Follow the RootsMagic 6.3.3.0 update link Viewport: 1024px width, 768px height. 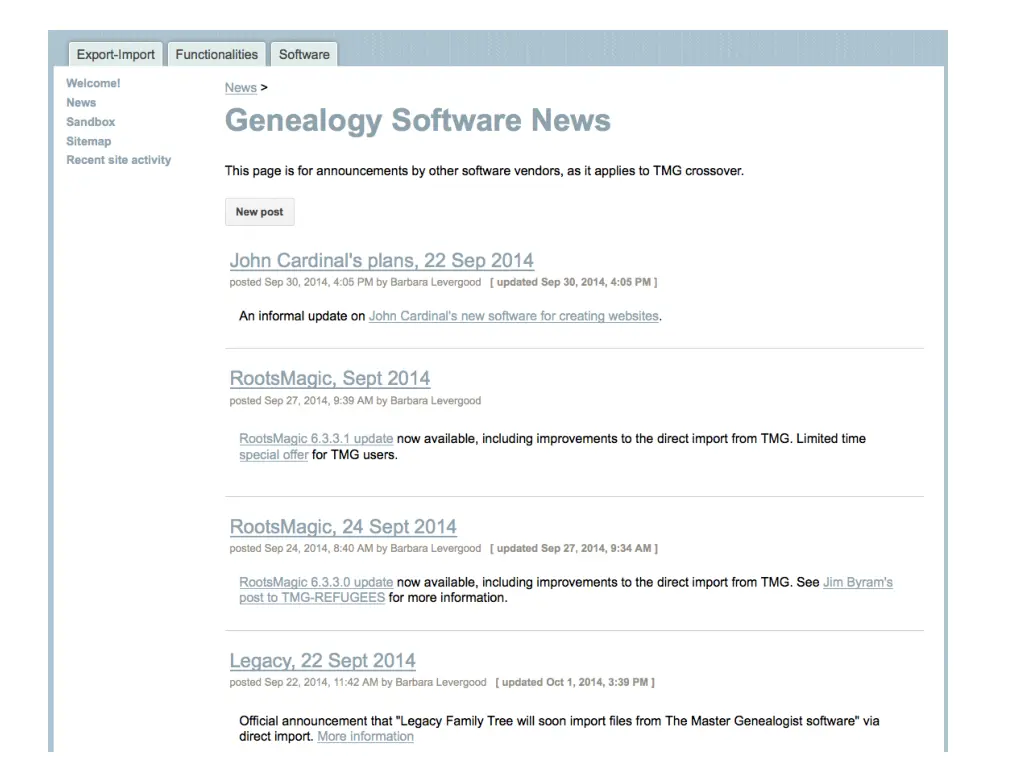pyautogui.click(x=316, y=582)
